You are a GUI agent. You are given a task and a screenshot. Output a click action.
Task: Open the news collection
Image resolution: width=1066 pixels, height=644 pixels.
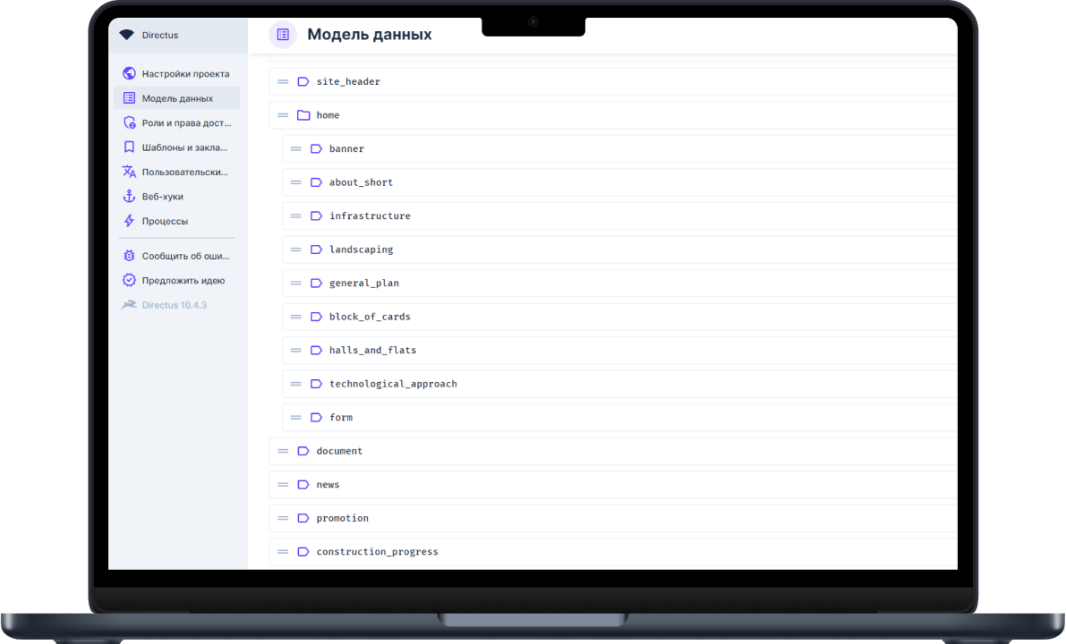[x=613, y=484]
